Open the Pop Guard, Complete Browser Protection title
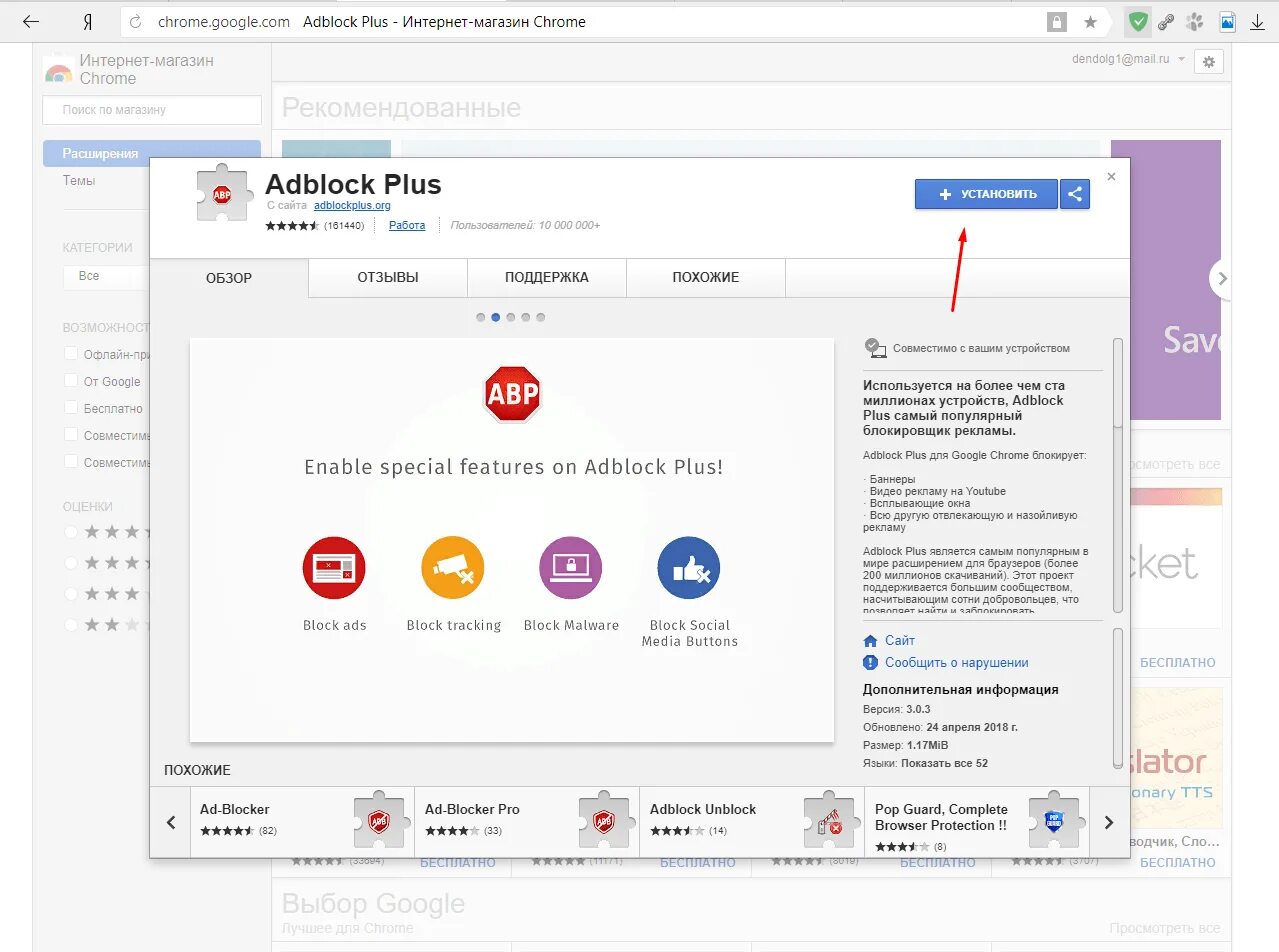This screenshot has width=1279, height=952. click(x=941, y=817)
